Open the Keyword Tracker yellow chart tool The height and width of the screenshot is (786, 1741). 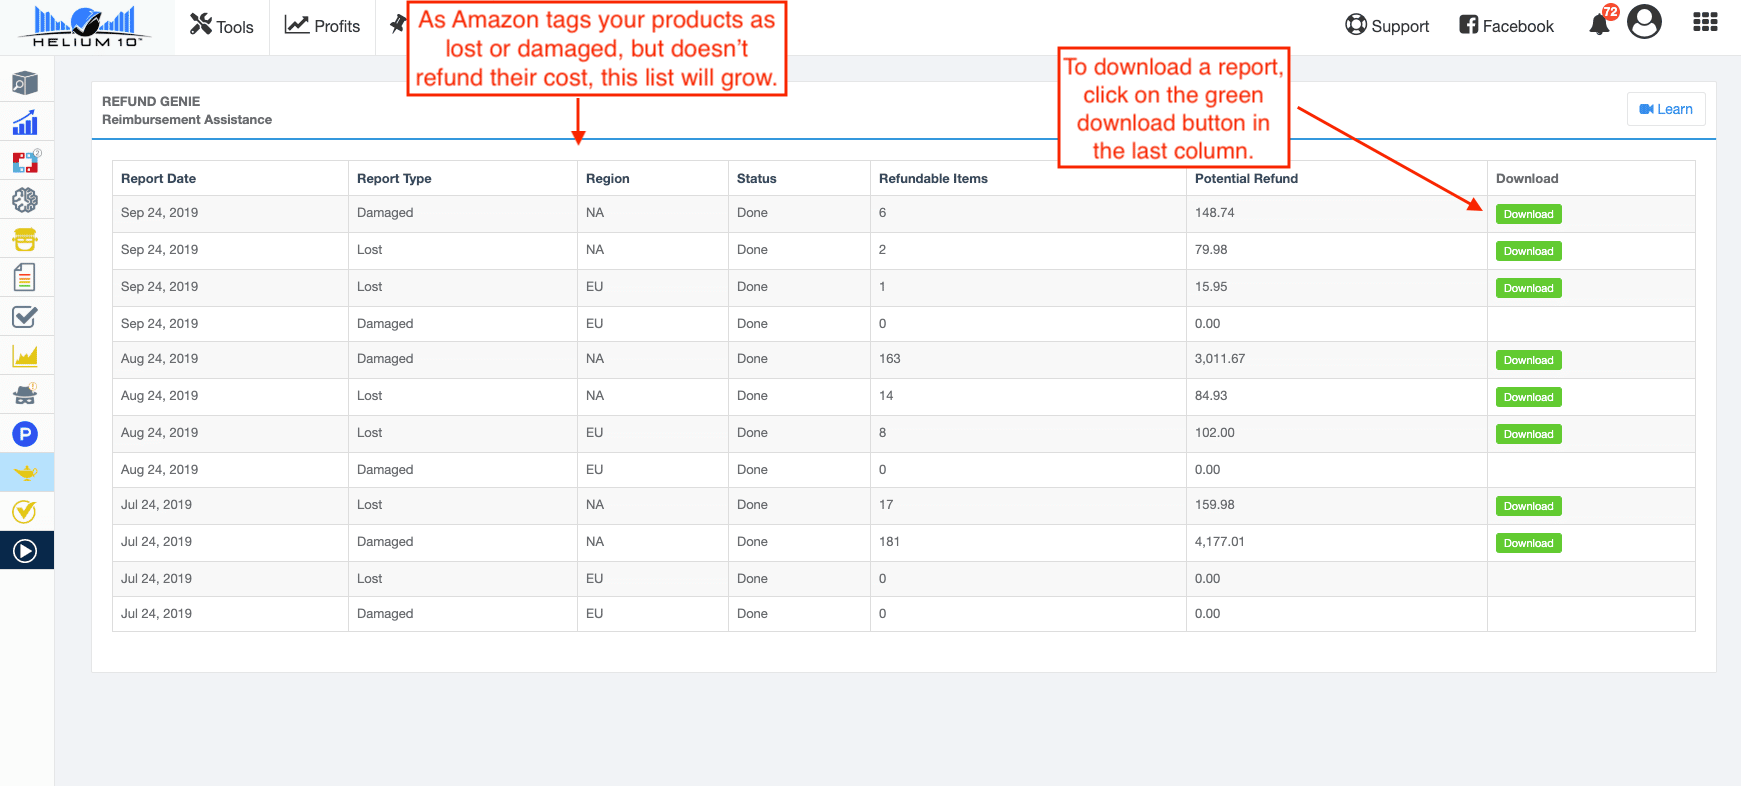[25, 356]
